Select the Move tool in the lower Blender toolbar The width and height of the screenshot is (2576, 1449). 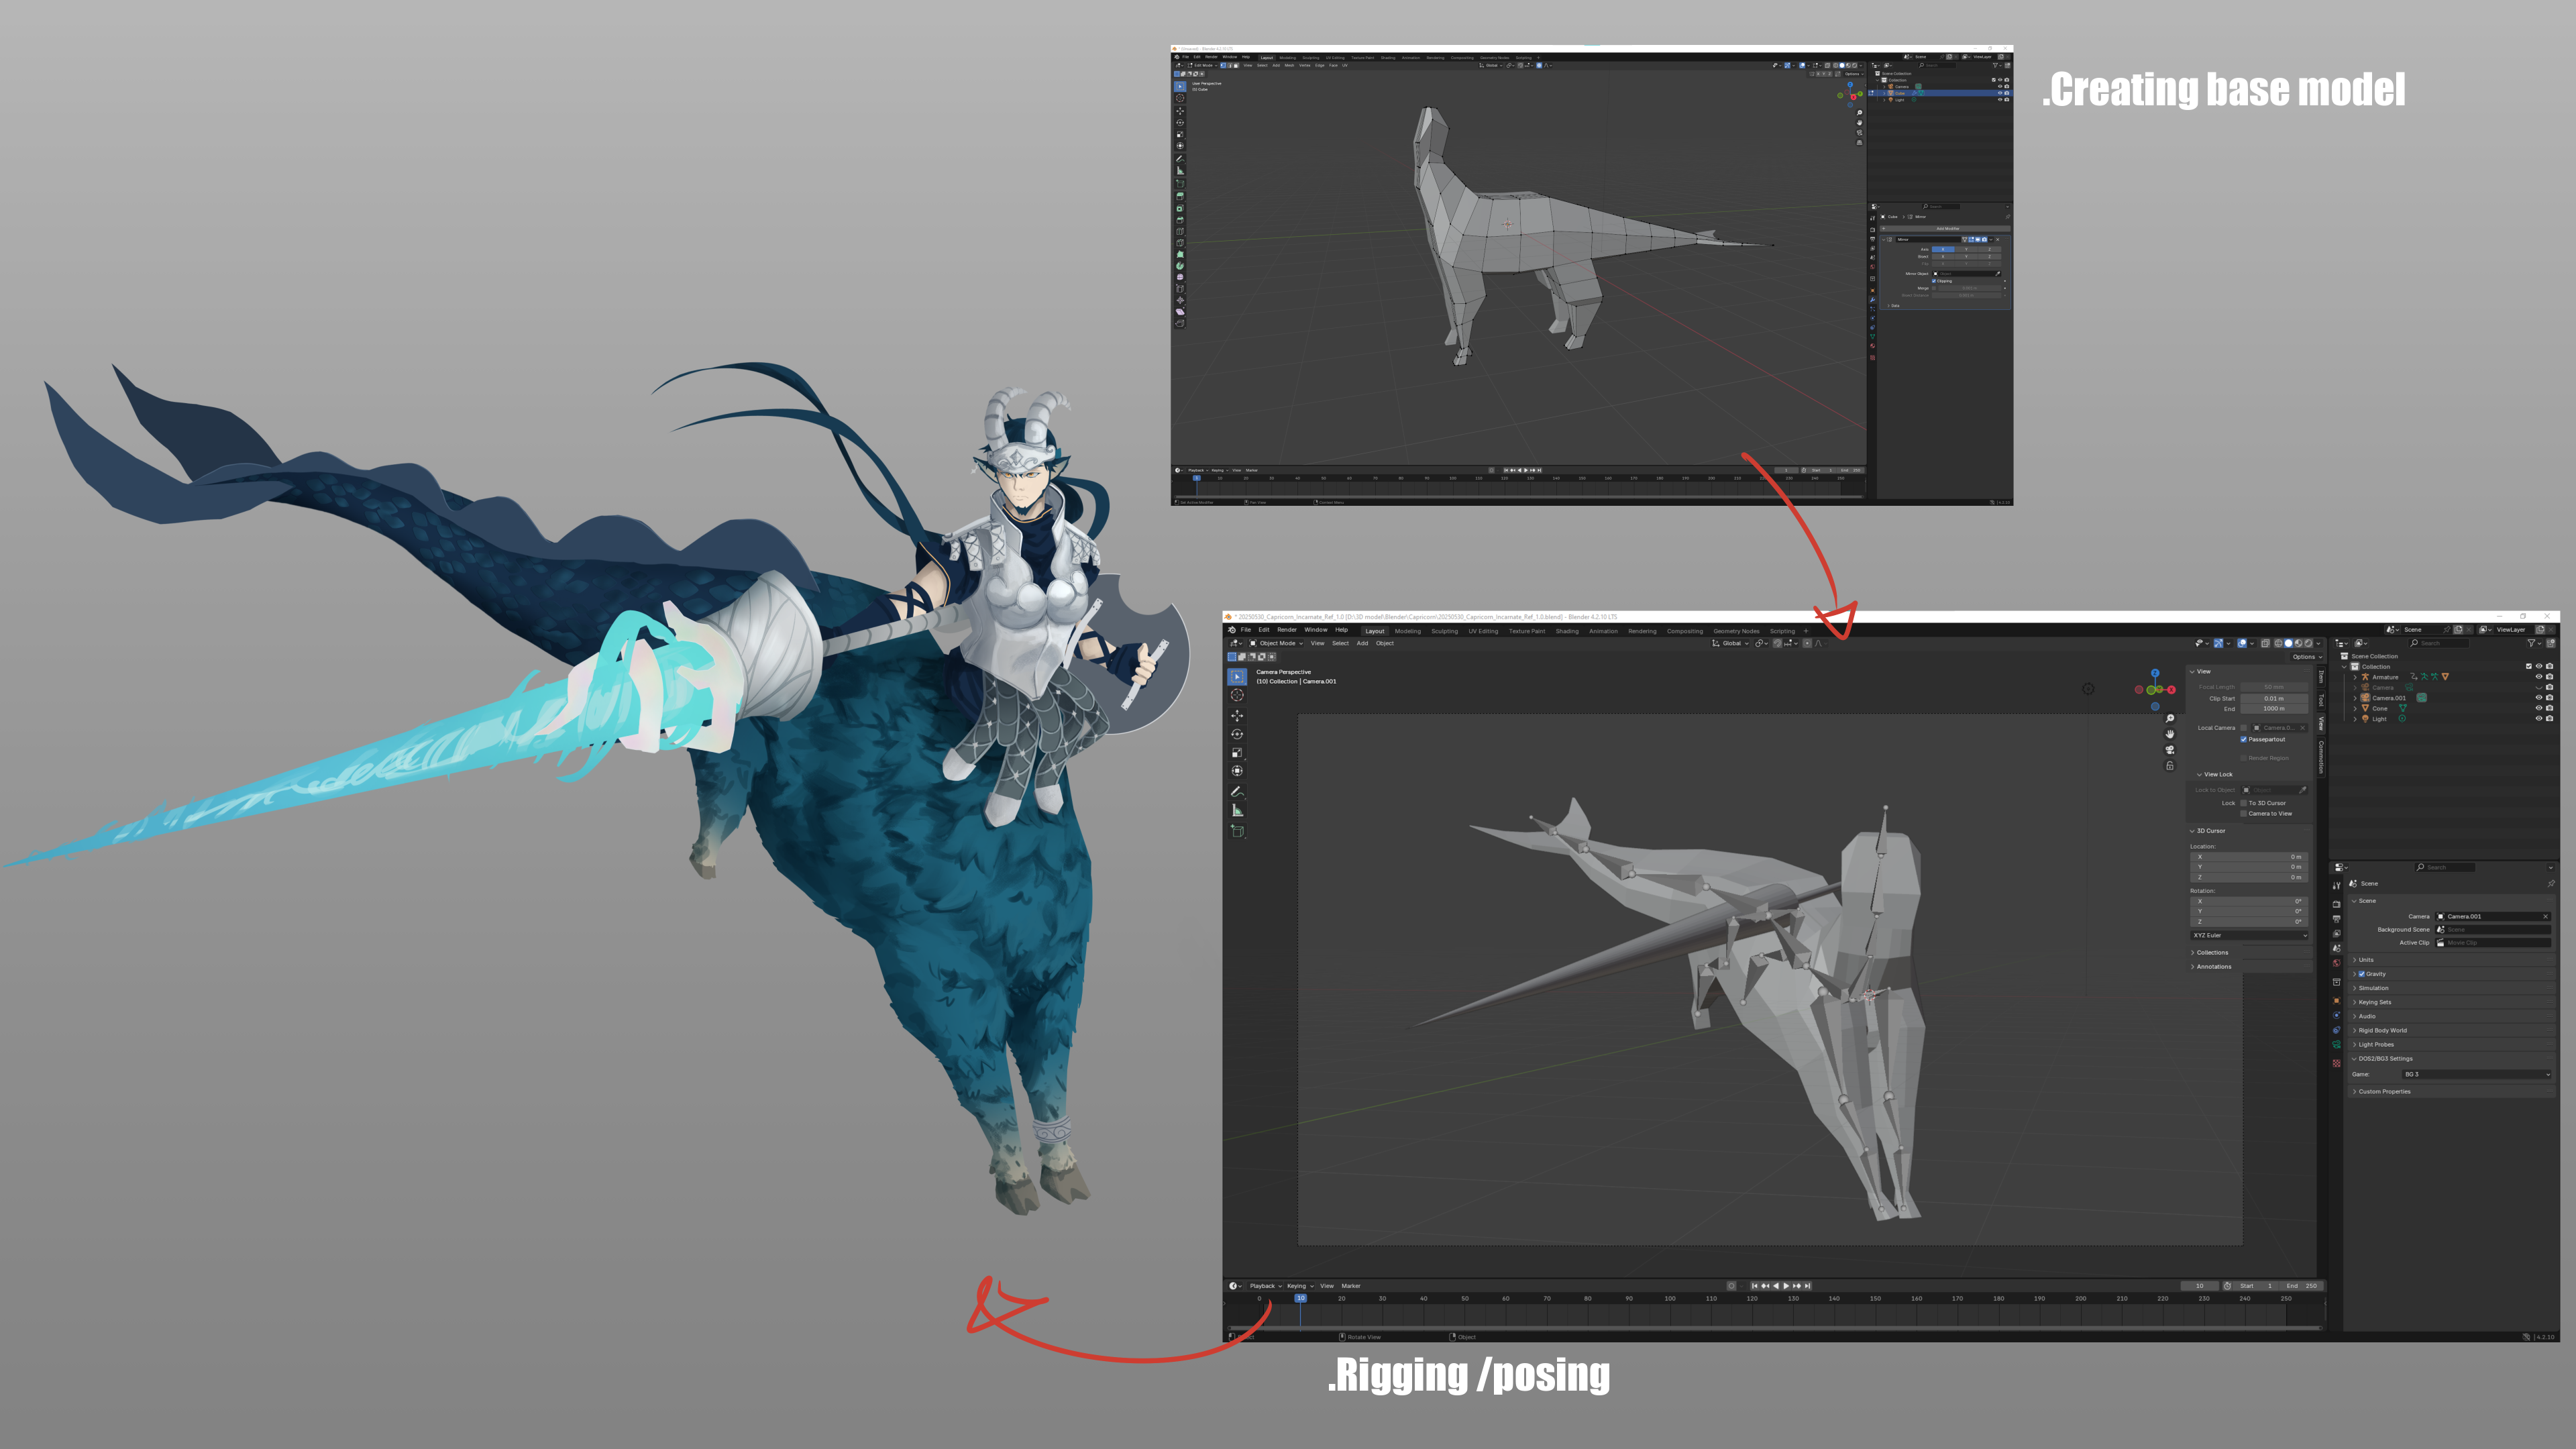(1237, 716)
